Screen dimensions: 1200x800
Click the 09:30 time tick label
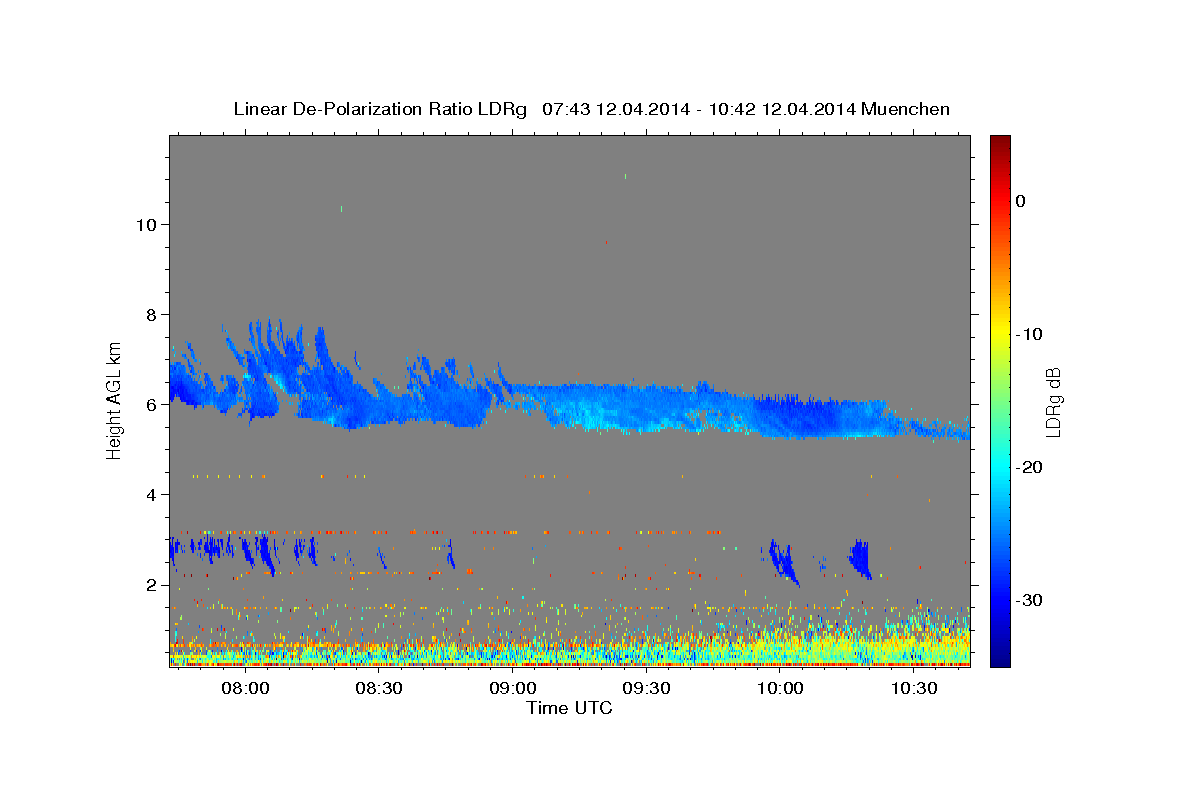[x=646, y=689]
